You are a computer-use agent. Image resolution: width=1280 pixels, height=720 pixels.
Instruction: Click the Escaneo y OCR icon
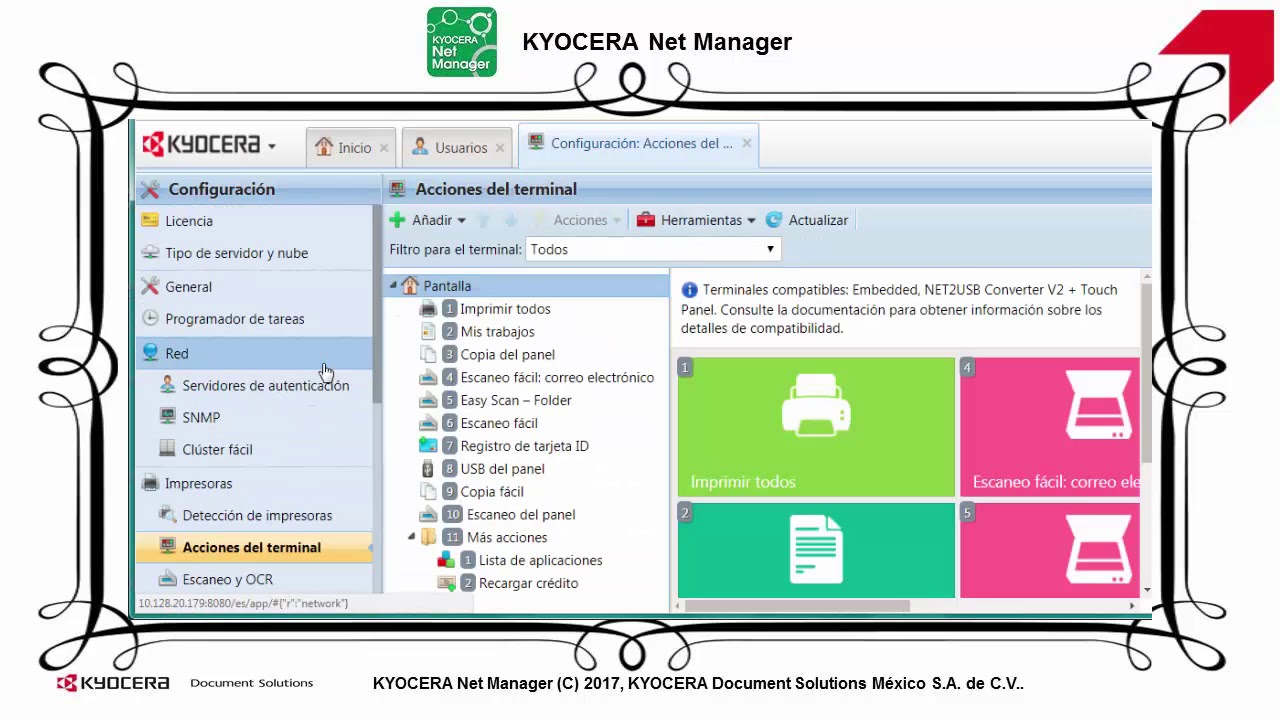pos(167,578)
